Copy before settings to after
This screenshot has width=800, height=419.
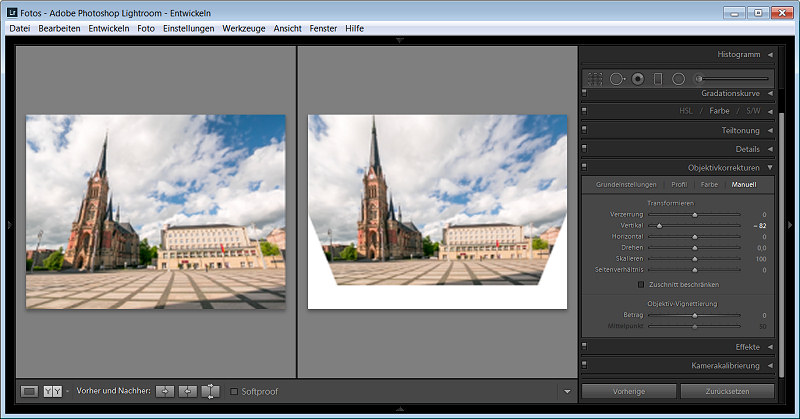[165, 391]
